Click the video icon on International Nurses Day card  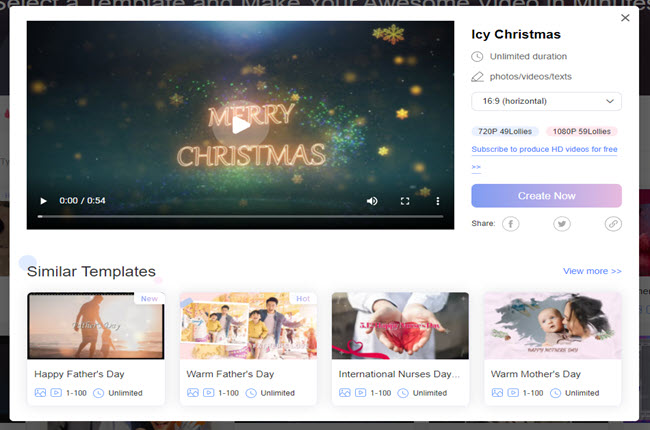361,393
